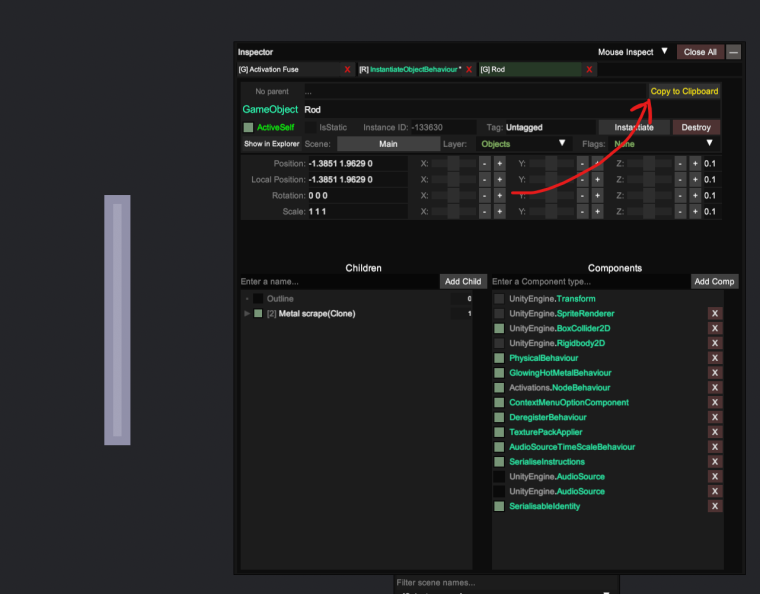
Task: Remove the Activations.NodeBehaviour component
Action: click(x=714, y=388)
